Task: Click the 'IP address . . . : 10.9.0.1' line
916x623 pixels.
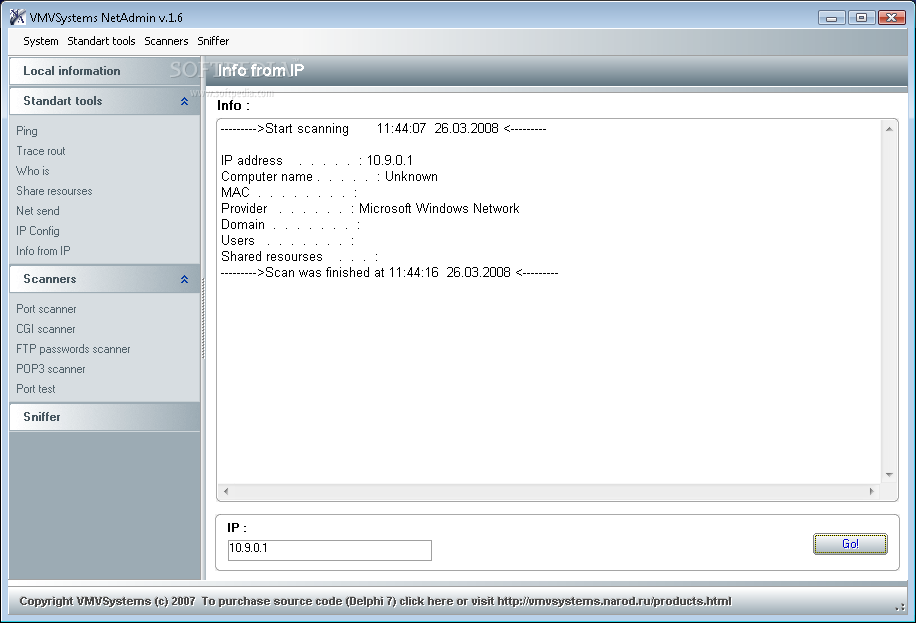Action: click(x=317, y=161)
